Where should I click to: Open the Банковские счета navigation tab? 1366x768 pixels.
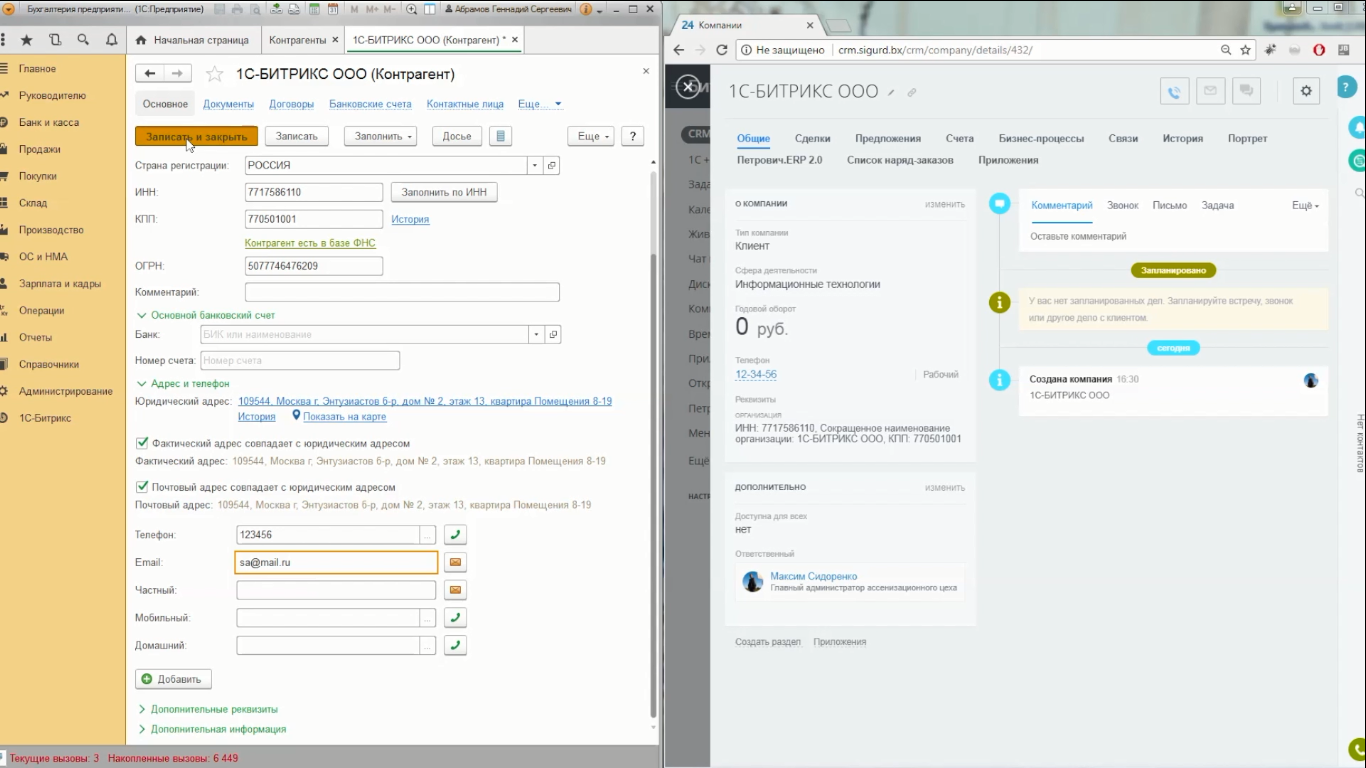click(370, 104)
